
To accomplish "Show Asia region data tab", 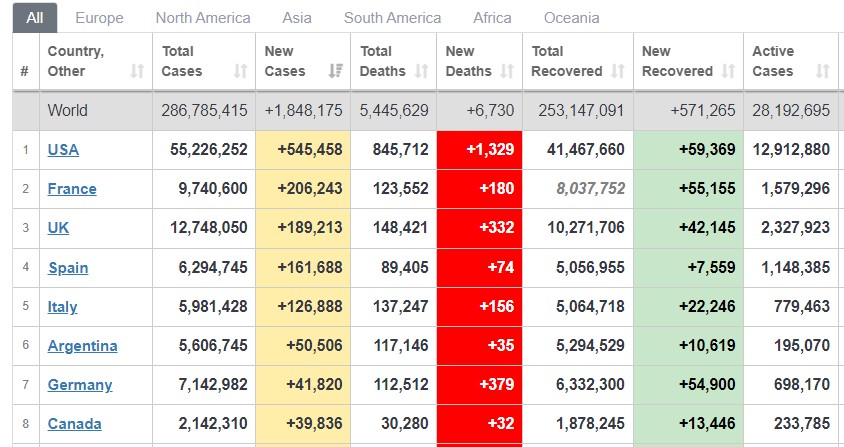I will click(x=297, y=18).
